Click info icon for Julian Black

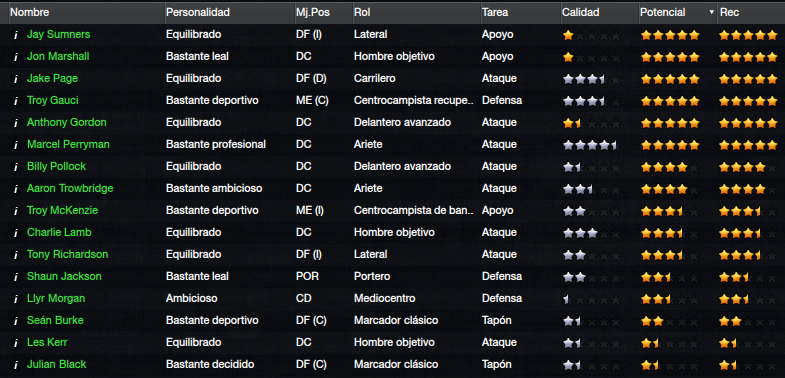tap(16, 364)
